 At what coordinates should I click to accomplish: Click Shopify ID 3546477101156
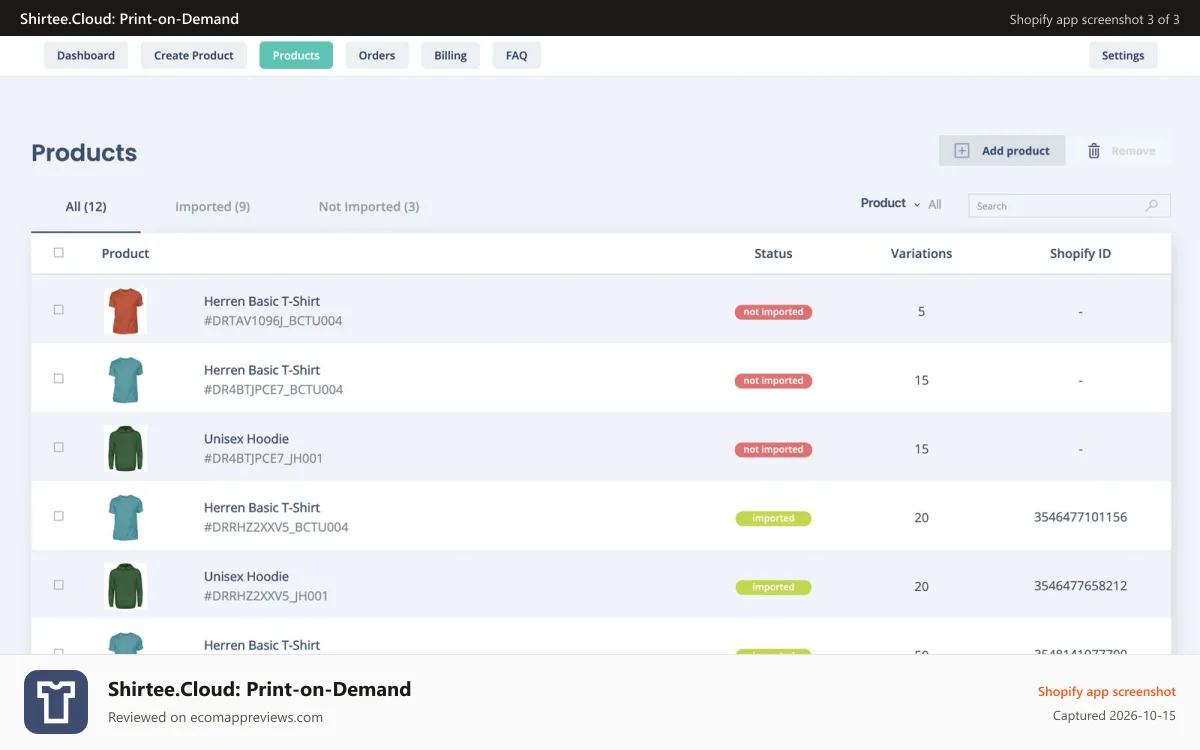pyautogui.click(x=1080, y=517)
